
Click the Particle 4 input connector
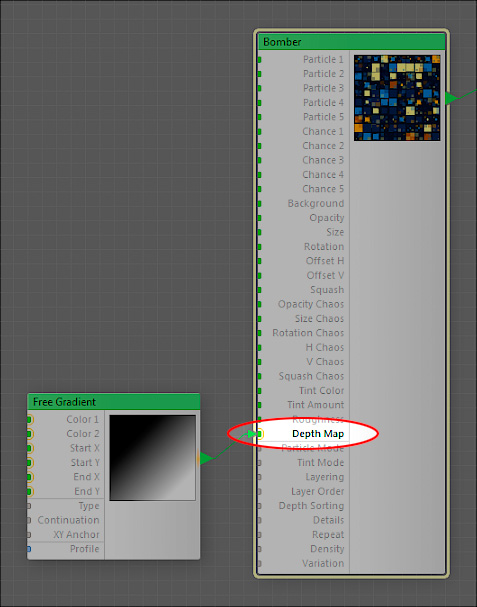(259, 103)
